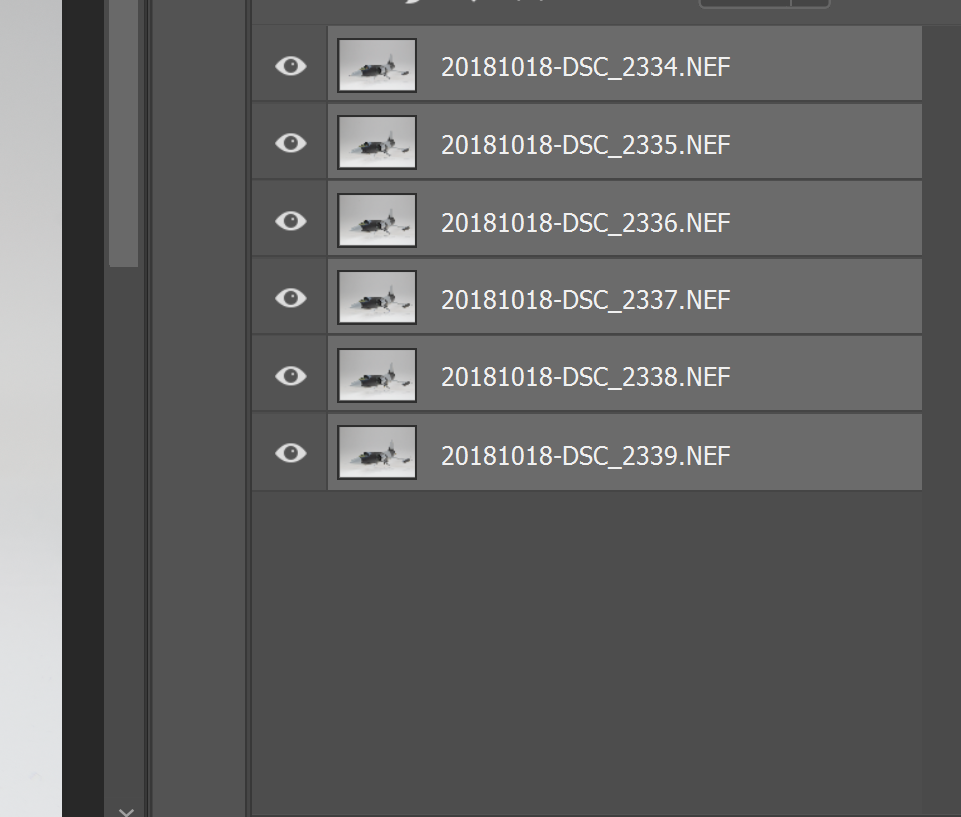Toggle visibility of layer DSC_2339.NEF

tap(291, 453)
